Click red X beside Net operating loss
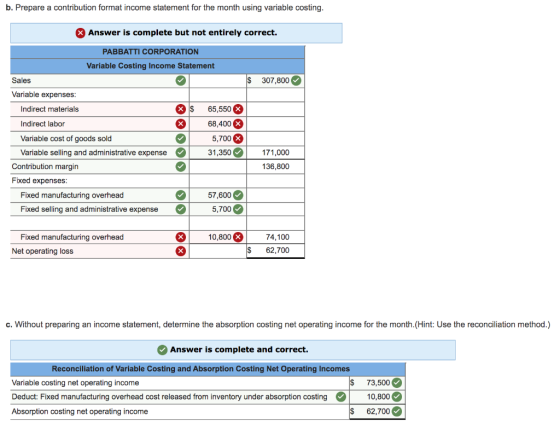Image resolution: width=560 pixels, height=428 pixels. (x=181, y=251)
